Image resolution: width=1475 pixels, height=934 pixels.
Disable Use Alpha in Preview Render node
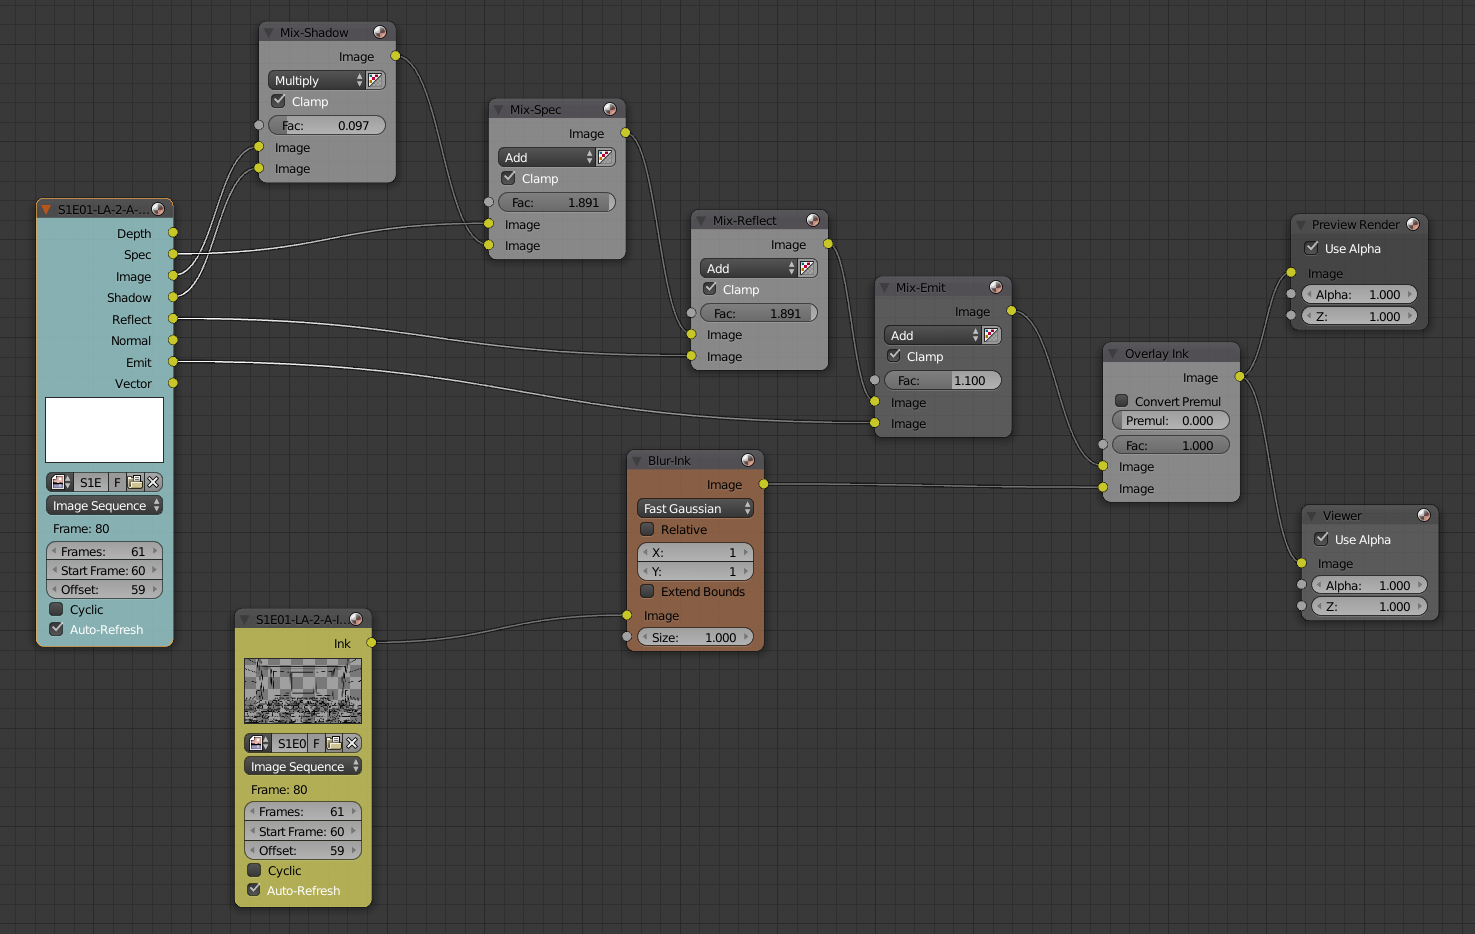pos(1312,248)
